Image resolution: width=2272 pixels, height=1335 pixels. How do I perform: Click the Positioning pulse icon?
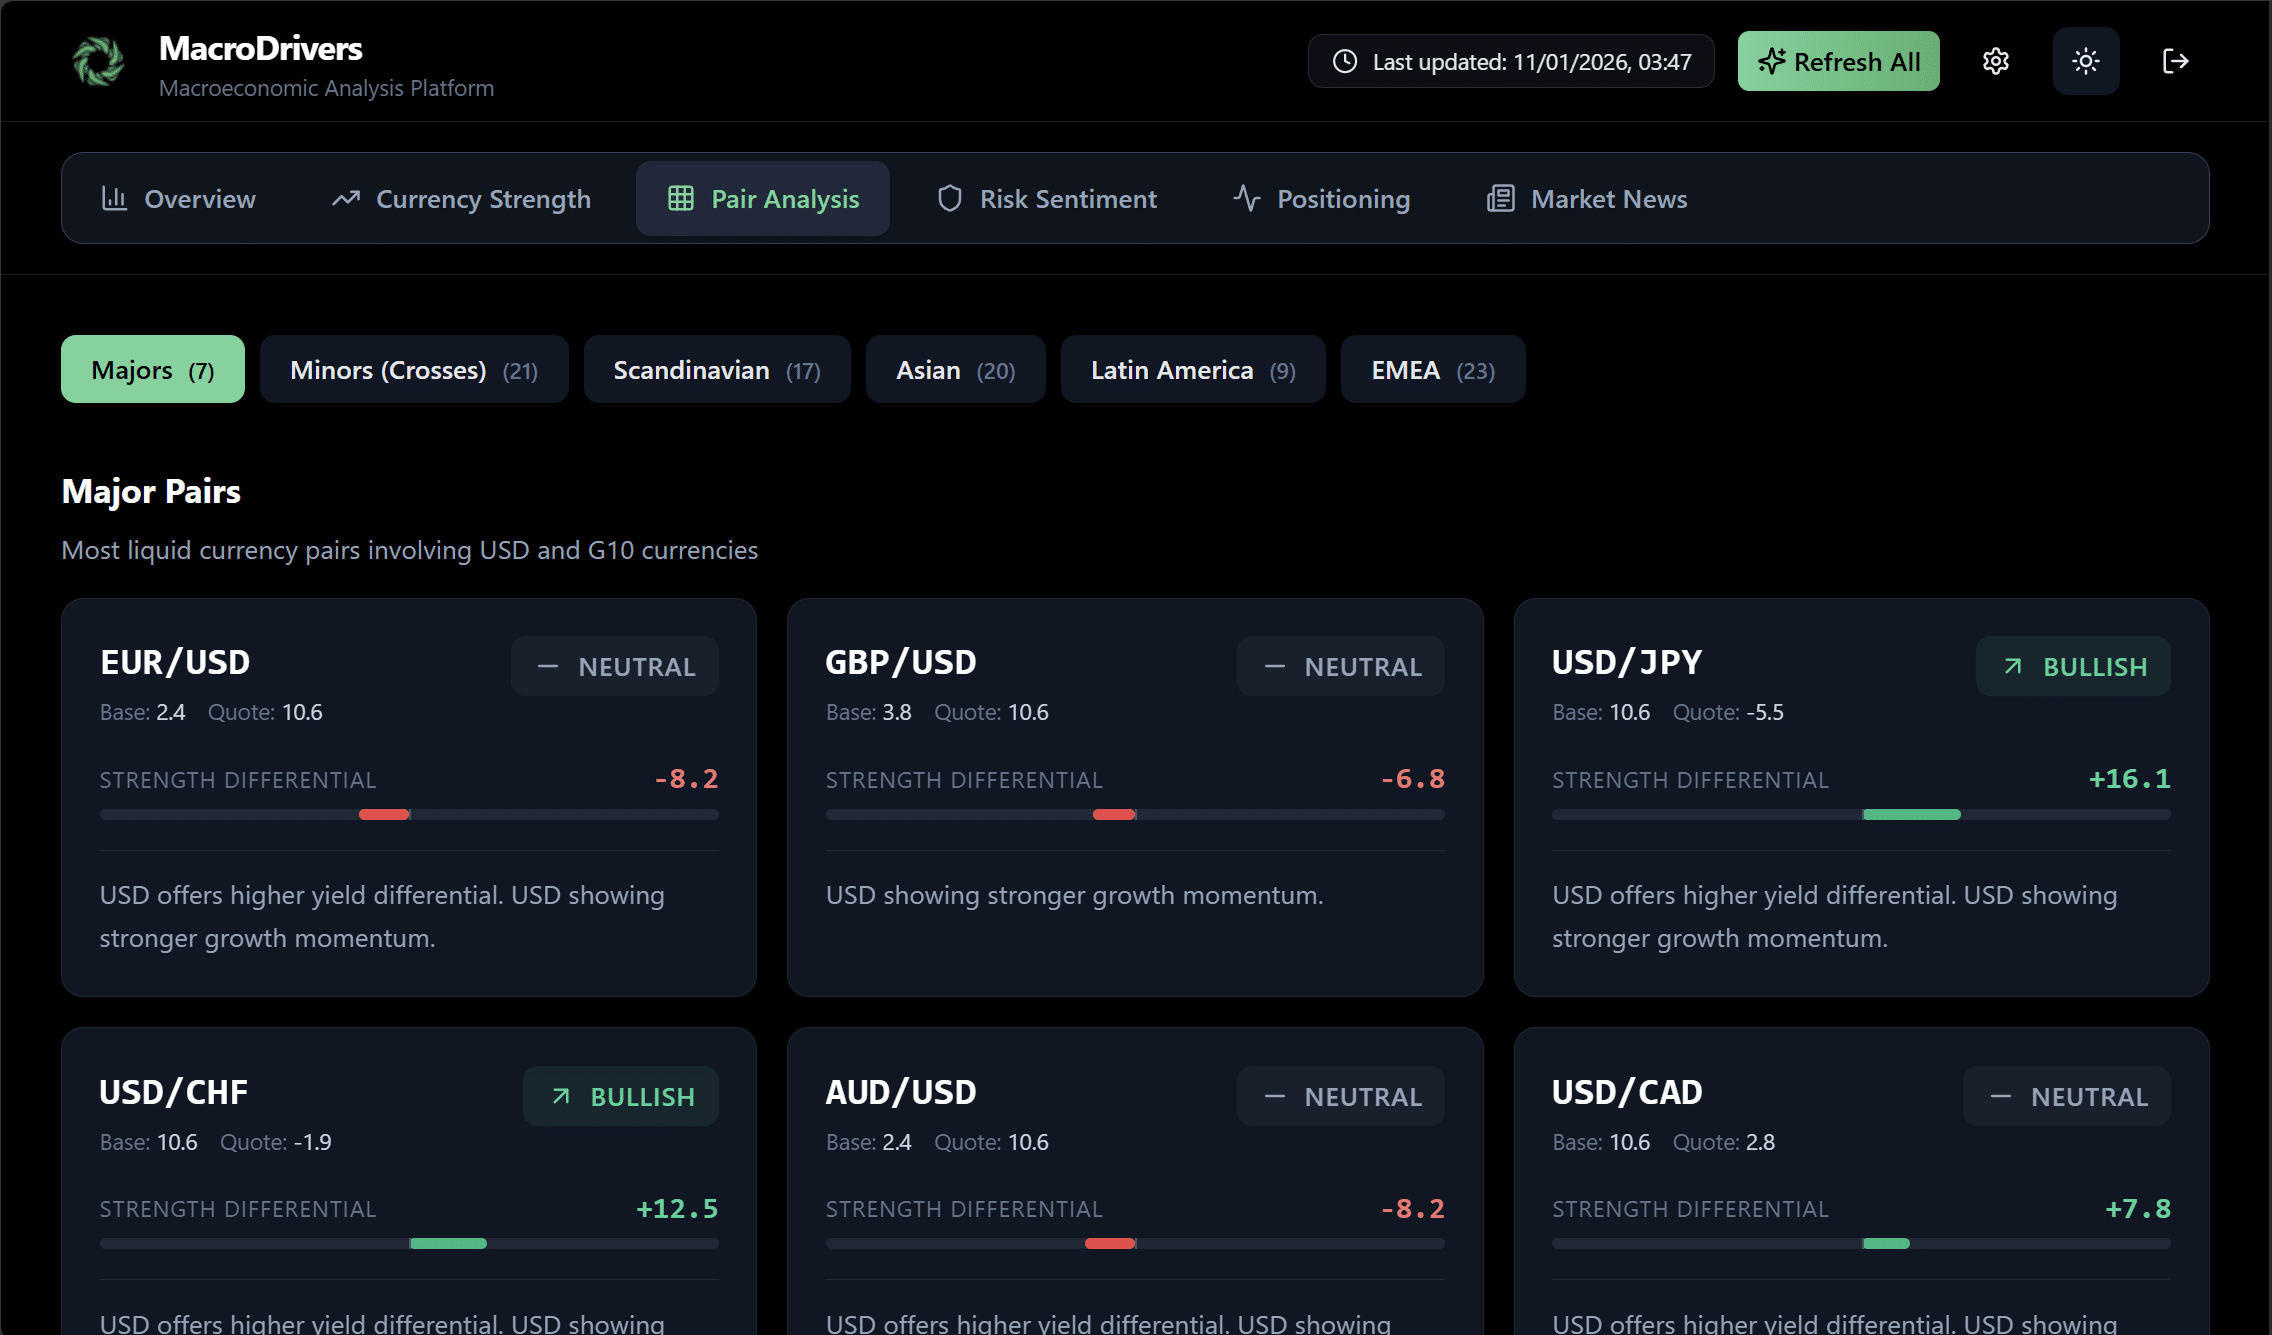tap(1246, 198)
